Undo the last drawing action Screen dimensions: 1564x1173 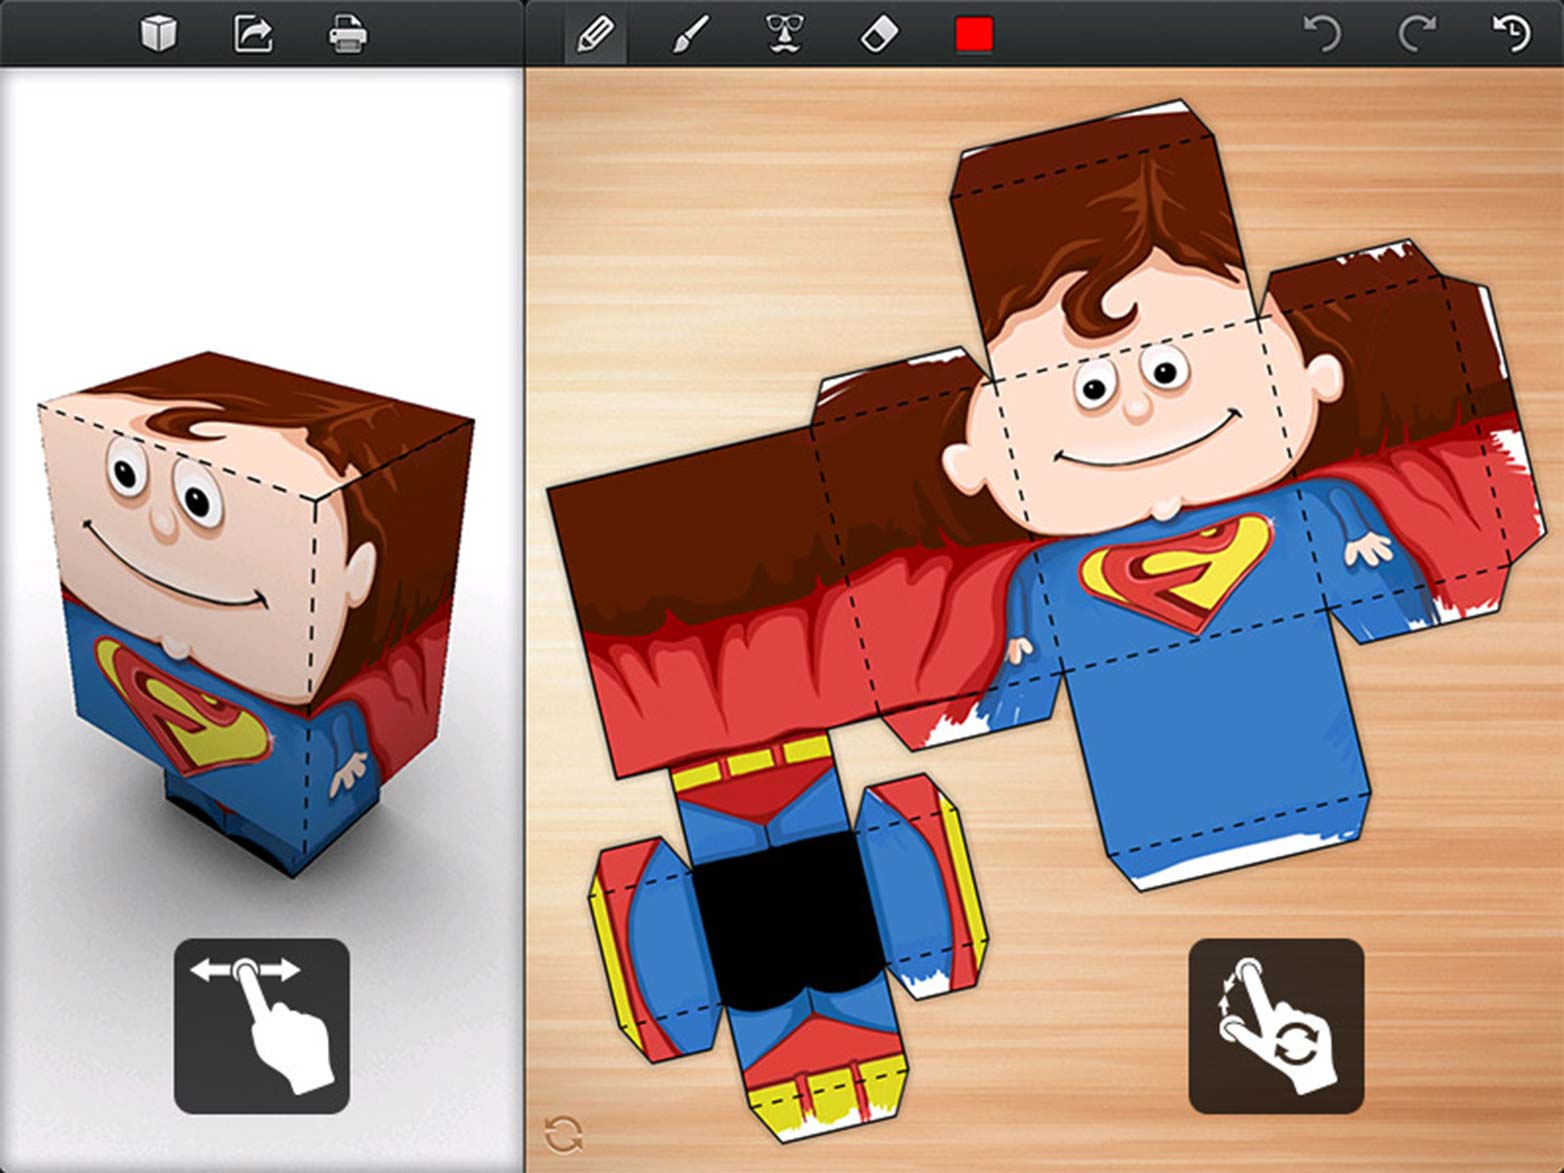[x=1323, y=34]
